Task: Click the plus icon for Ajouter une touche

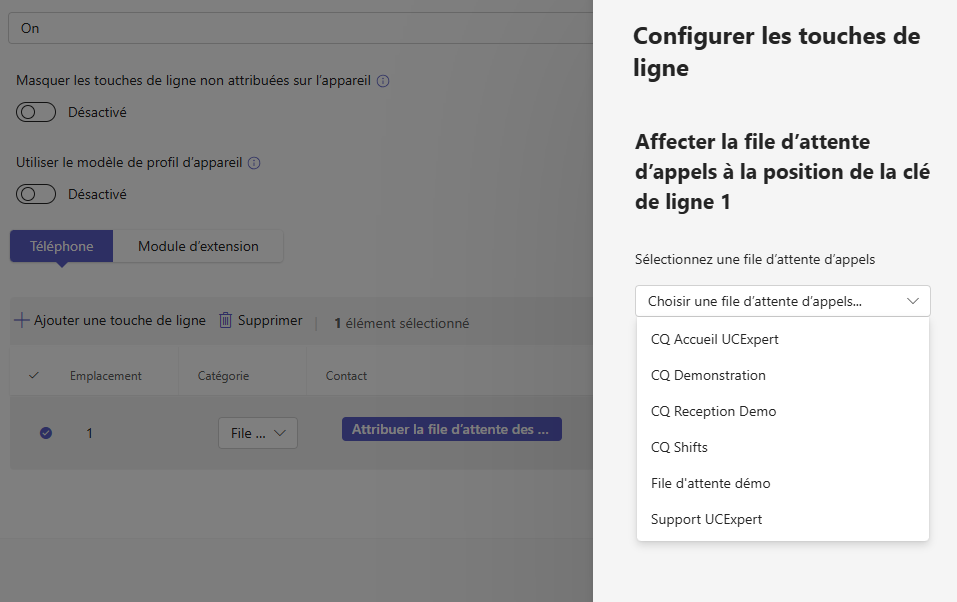Action: [21, 321]
